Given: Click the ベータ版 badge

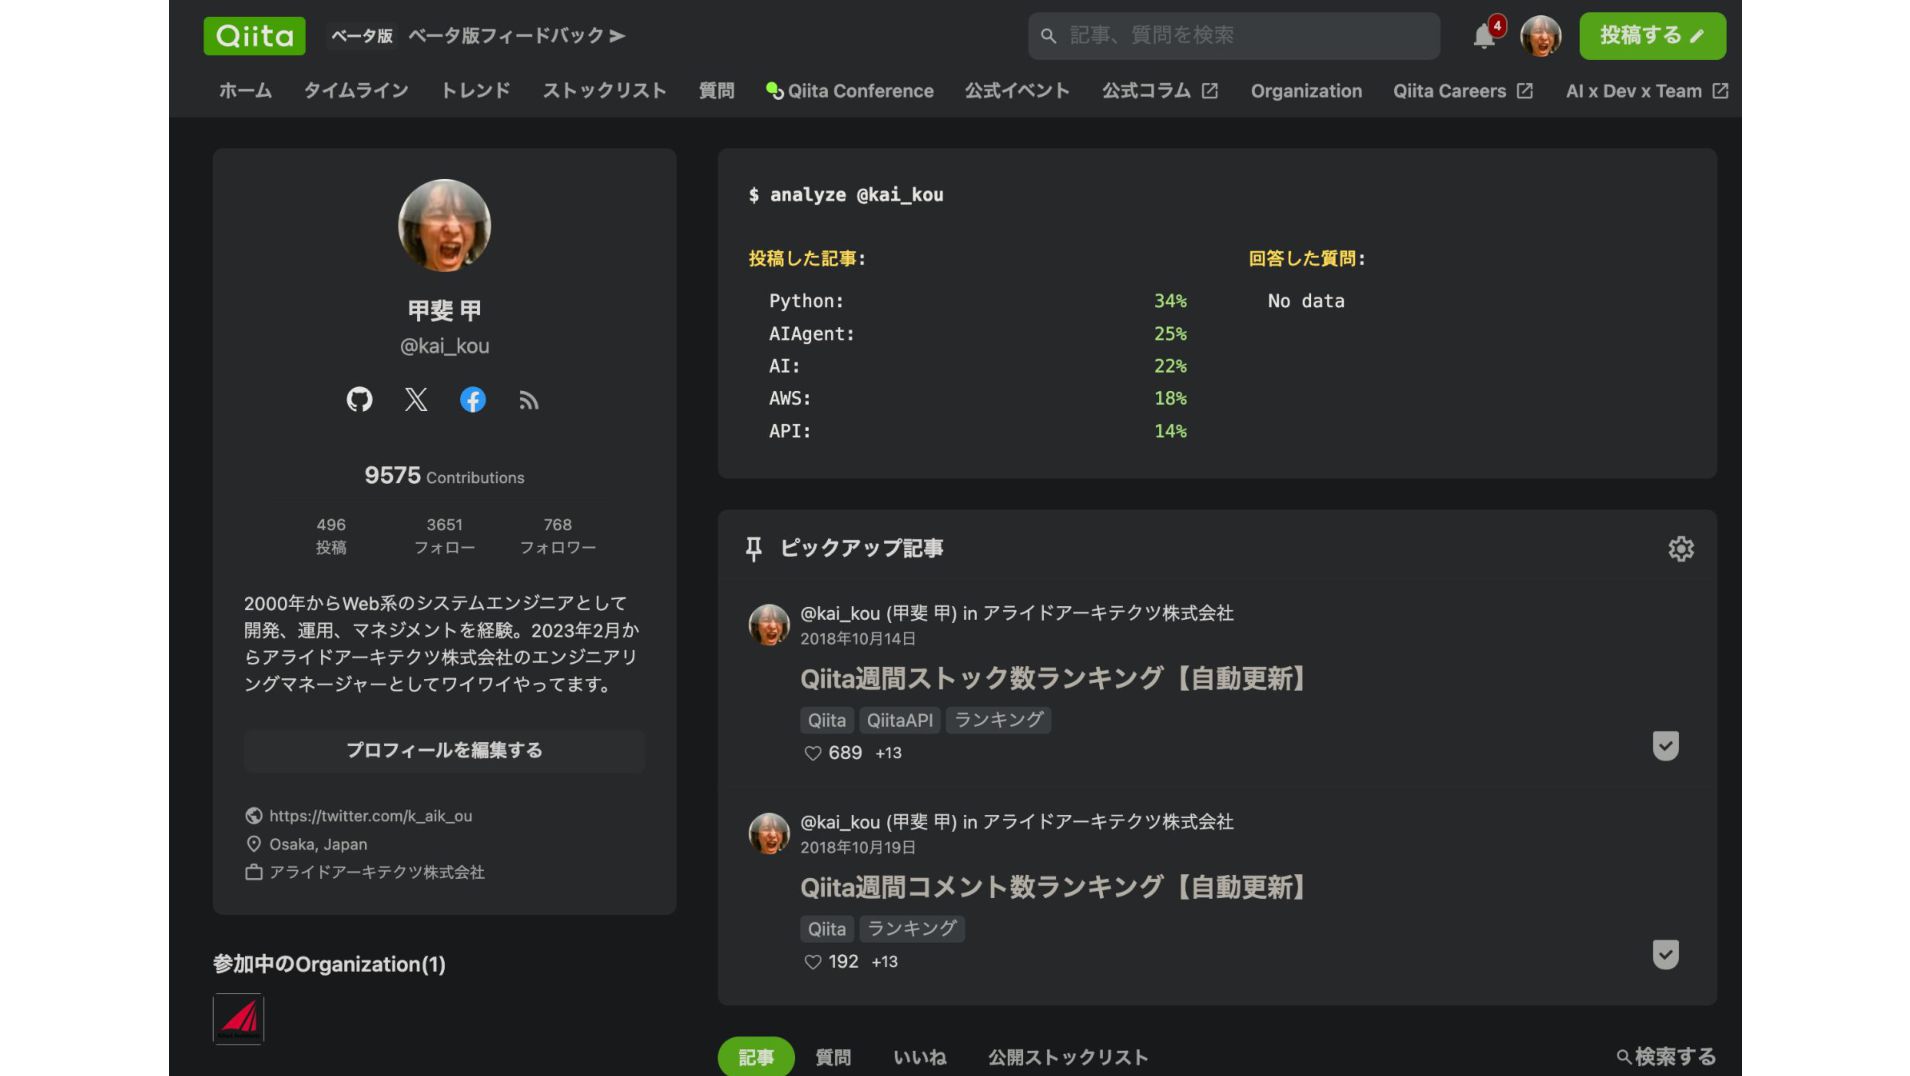Looking at the screenshot, I should pyautogui.click(x=361, y=36).
